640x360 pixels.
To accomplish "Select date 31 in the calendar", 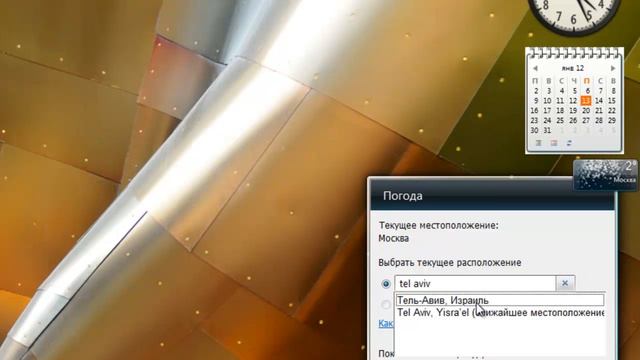I will coord(547,130).
